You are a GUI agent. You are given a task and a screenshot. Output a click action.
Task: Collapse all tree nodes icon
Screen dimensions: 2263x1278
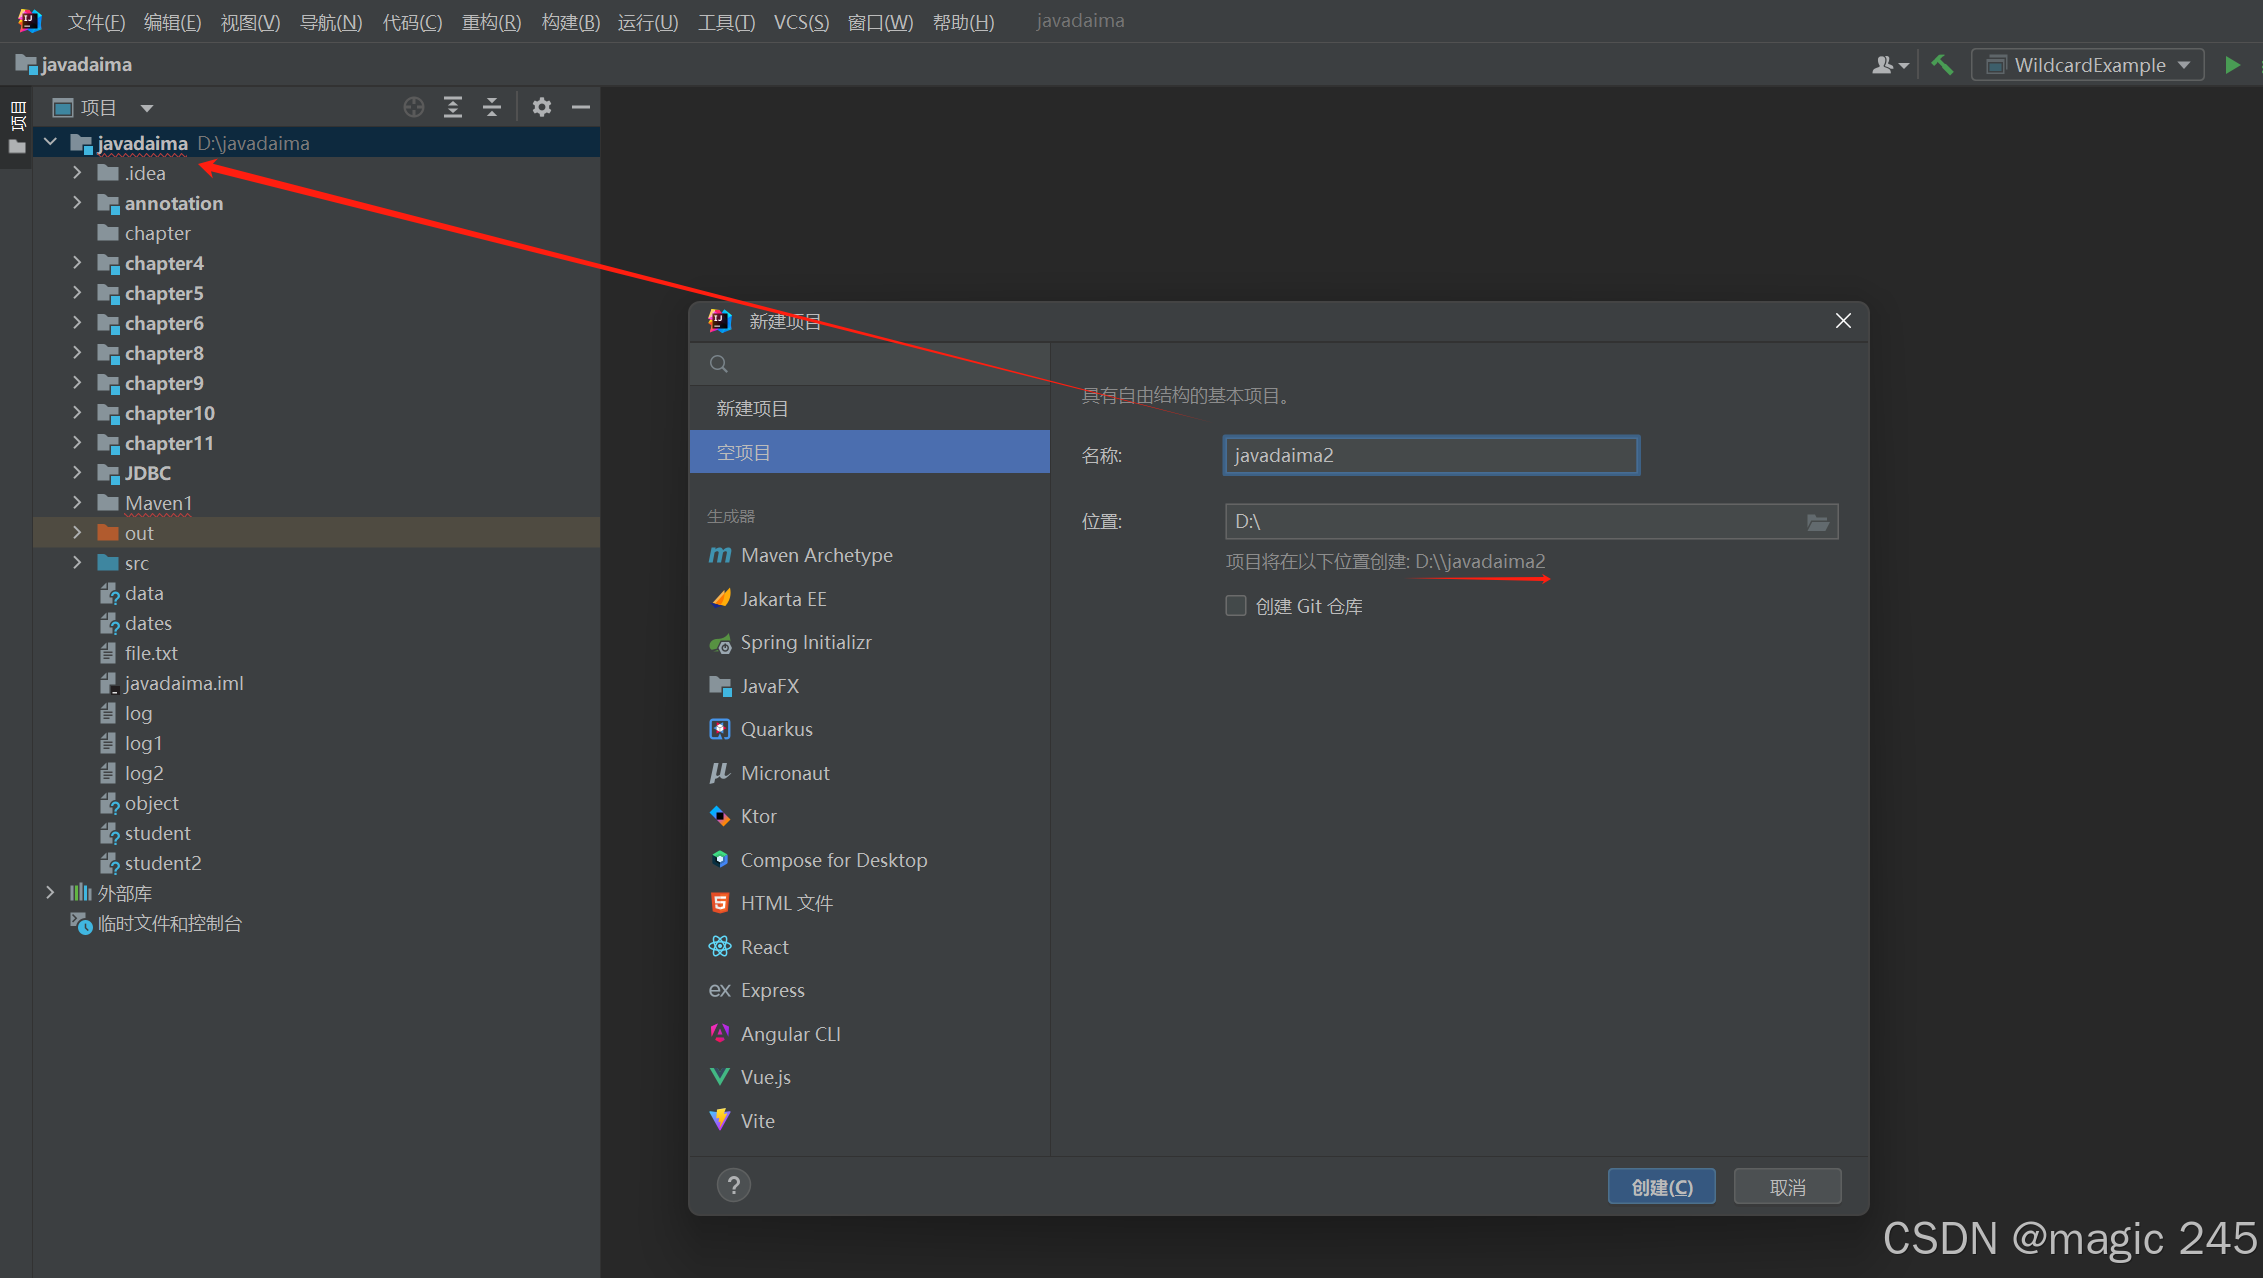(492, 107)
